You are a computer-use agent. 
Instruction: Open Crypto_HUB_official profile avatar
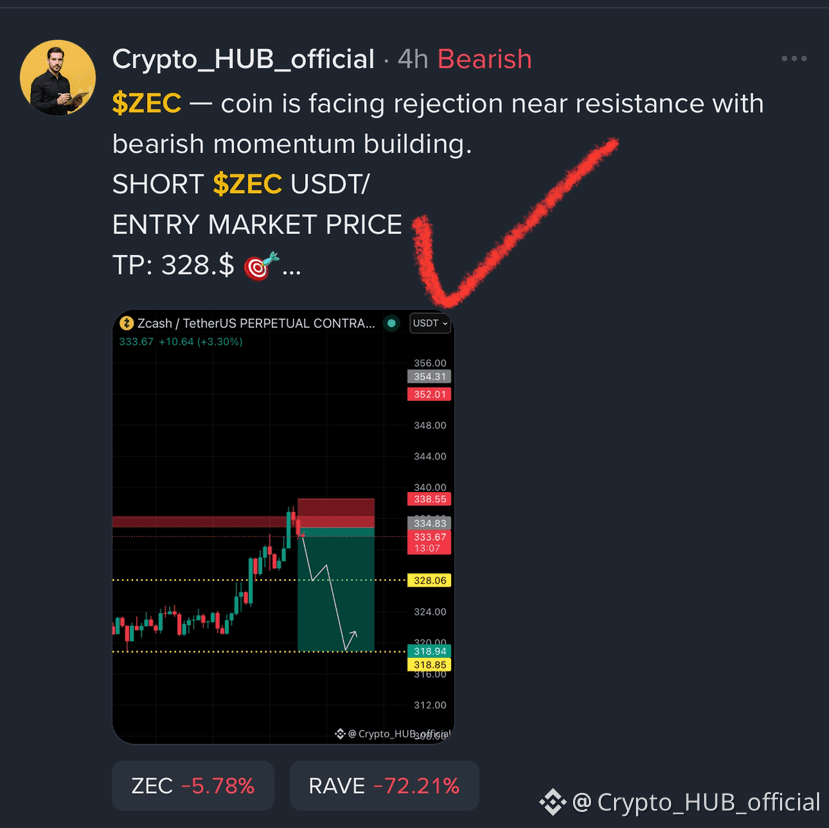coord(58,77)
